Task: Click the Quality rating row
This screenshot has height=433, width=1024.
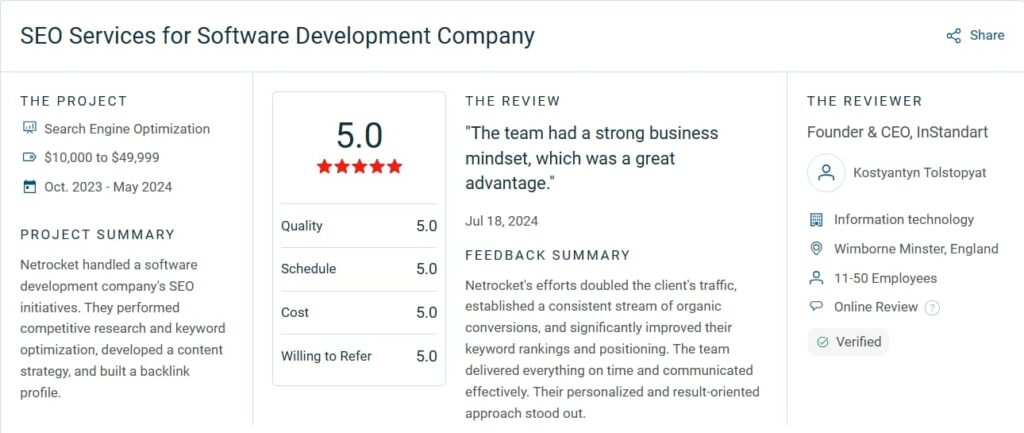Action: coord(359,226)
